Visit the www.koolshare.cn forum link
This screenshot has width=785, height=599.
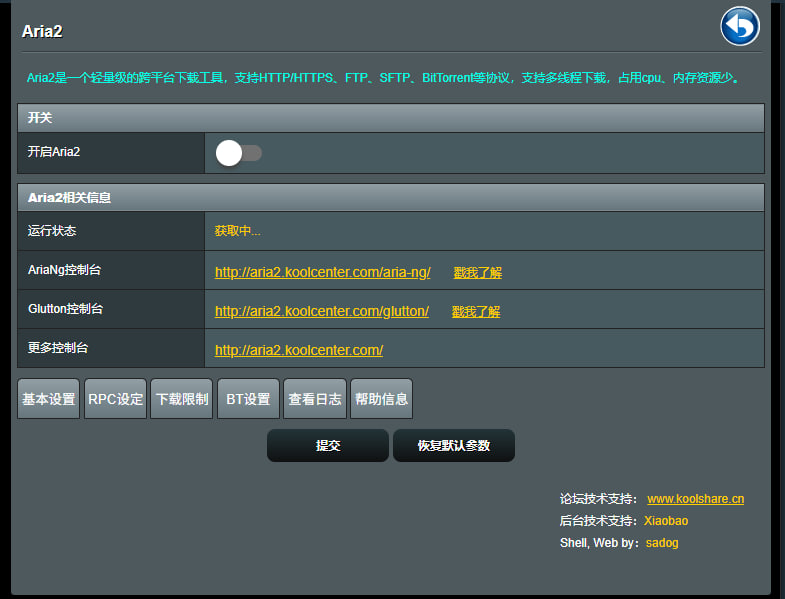point(695,499)
